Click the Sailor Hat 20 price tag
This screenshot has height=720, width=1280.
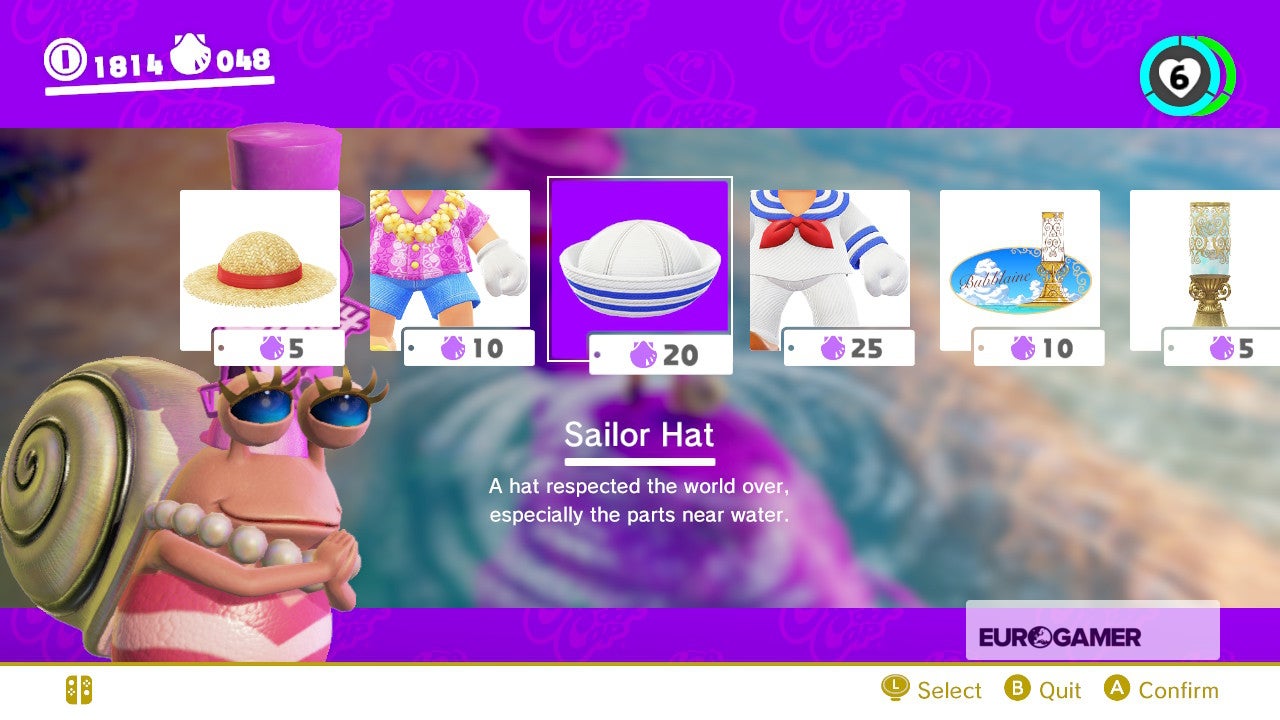tap(661, 354)
